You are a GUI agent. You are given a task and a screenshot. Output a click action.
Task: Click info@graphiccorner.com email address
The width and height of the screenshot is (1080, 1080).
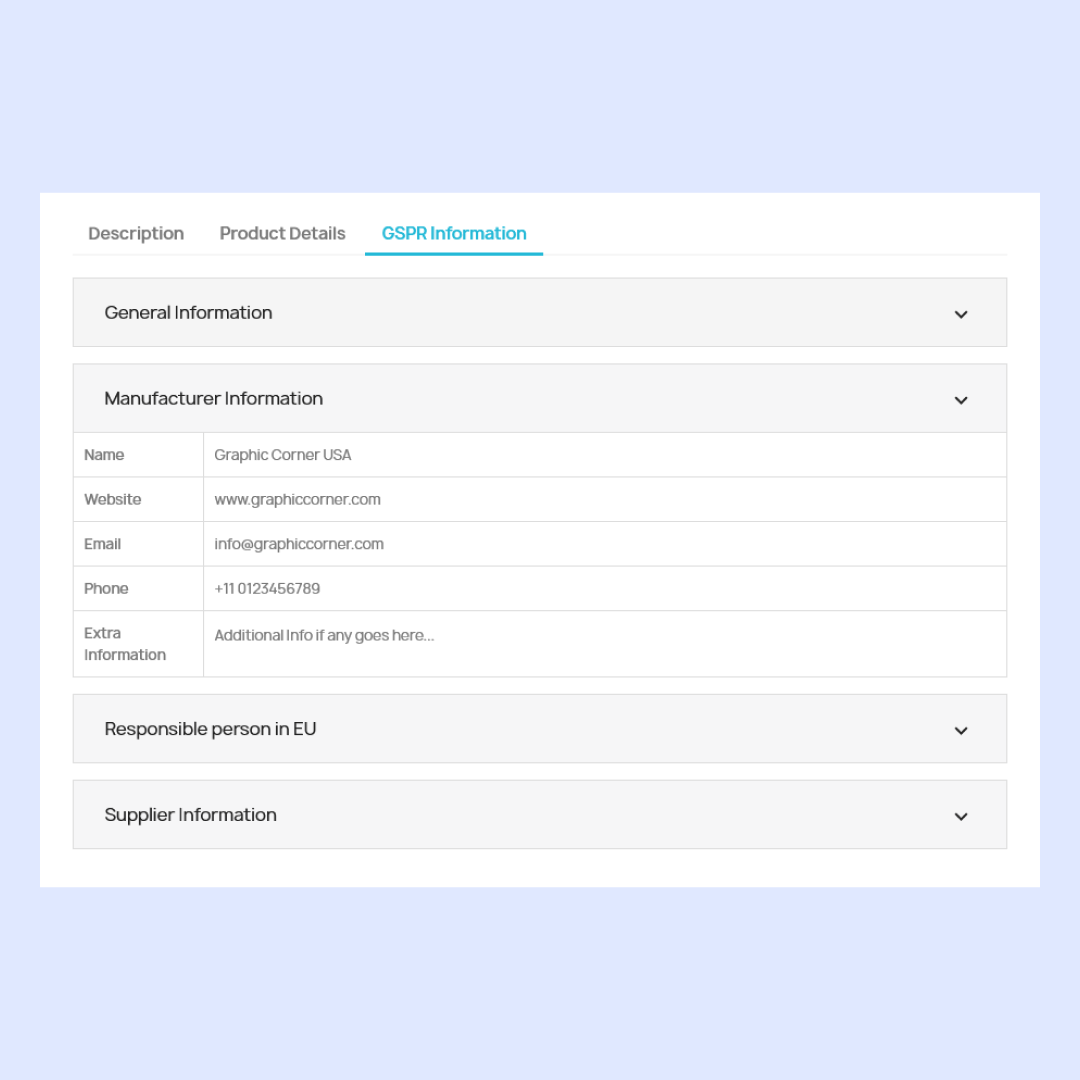(299, 544)
